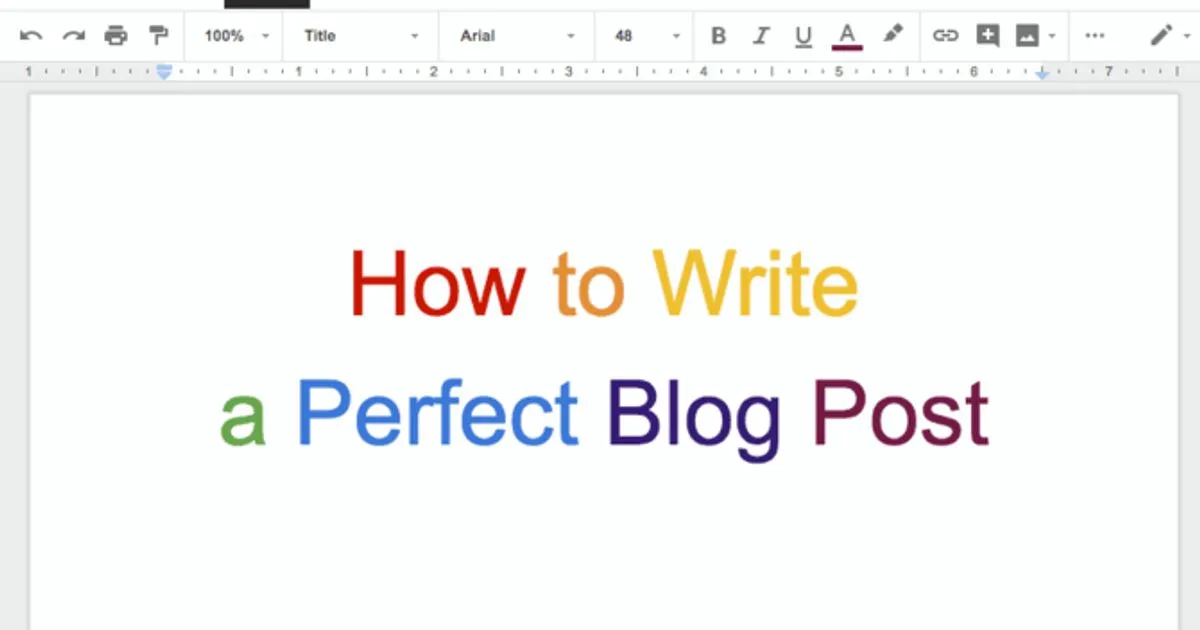Expand the editing mode dropdown arrow
Screen dimensions: 1200x630
point(1186,36)
